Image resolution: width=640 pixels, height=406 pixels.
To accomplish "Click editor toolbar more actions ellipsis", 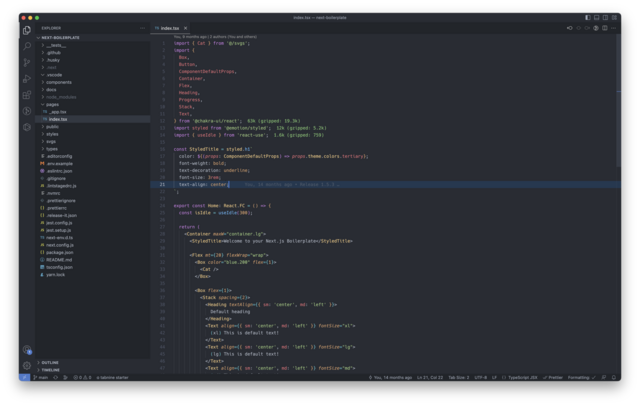I will pos(613,28).
